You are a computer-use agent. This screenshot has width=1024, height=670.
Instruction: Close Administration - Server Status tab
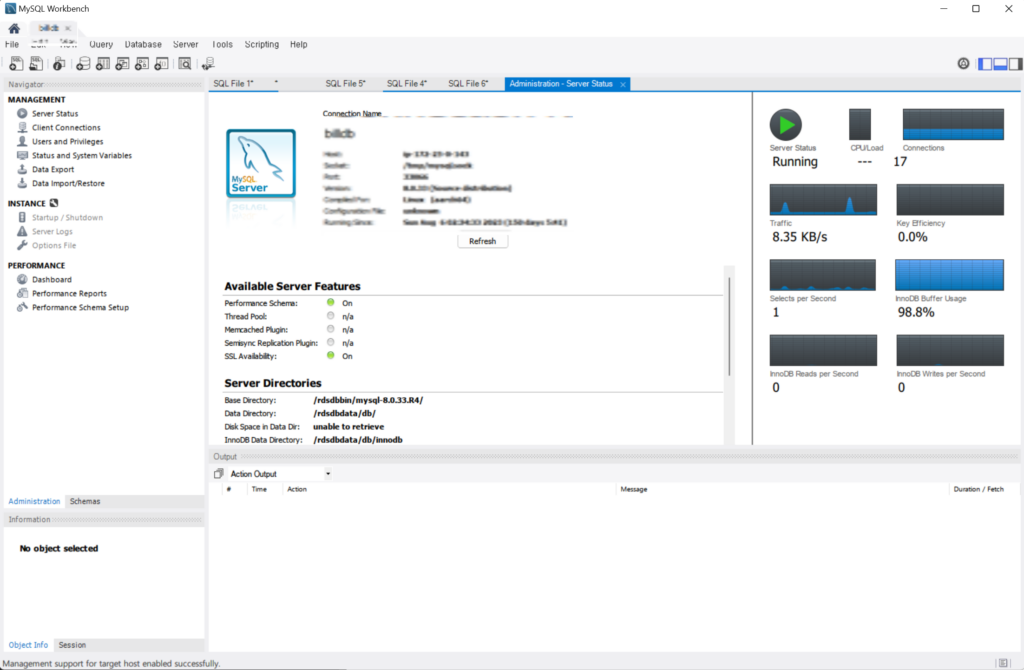pos(623,84)
